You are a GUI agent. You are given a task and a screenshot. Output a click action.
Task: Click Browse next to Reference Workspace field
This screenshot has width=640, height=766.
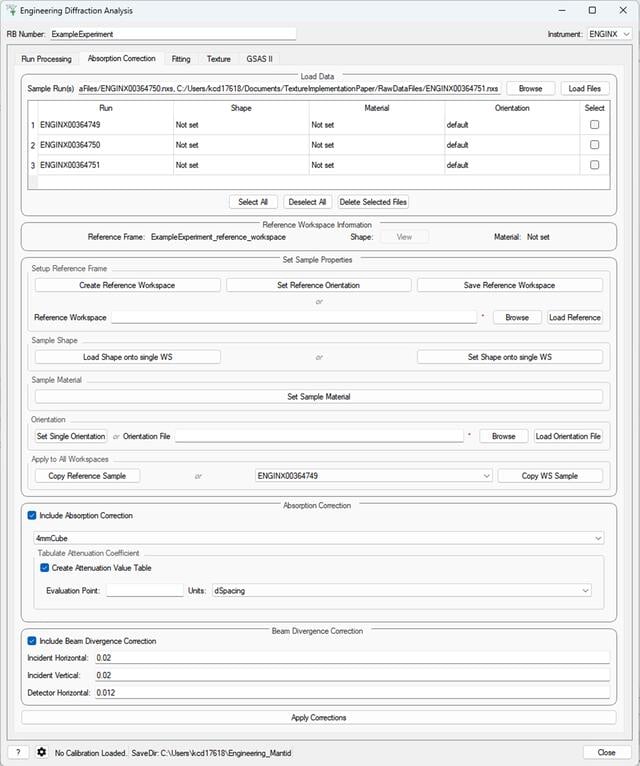coord(517,318)
